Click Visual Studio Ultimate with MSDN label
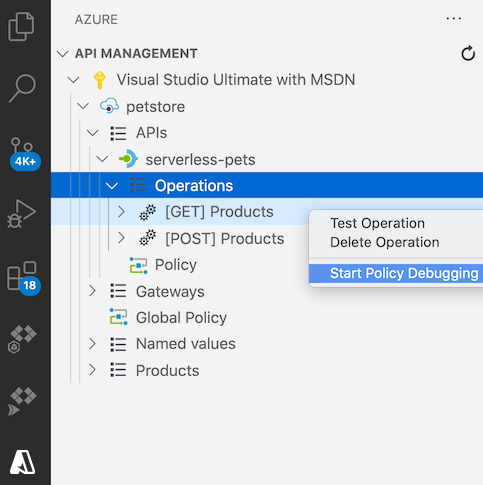The width and height of the screenshot is (483, 485). 236,80
